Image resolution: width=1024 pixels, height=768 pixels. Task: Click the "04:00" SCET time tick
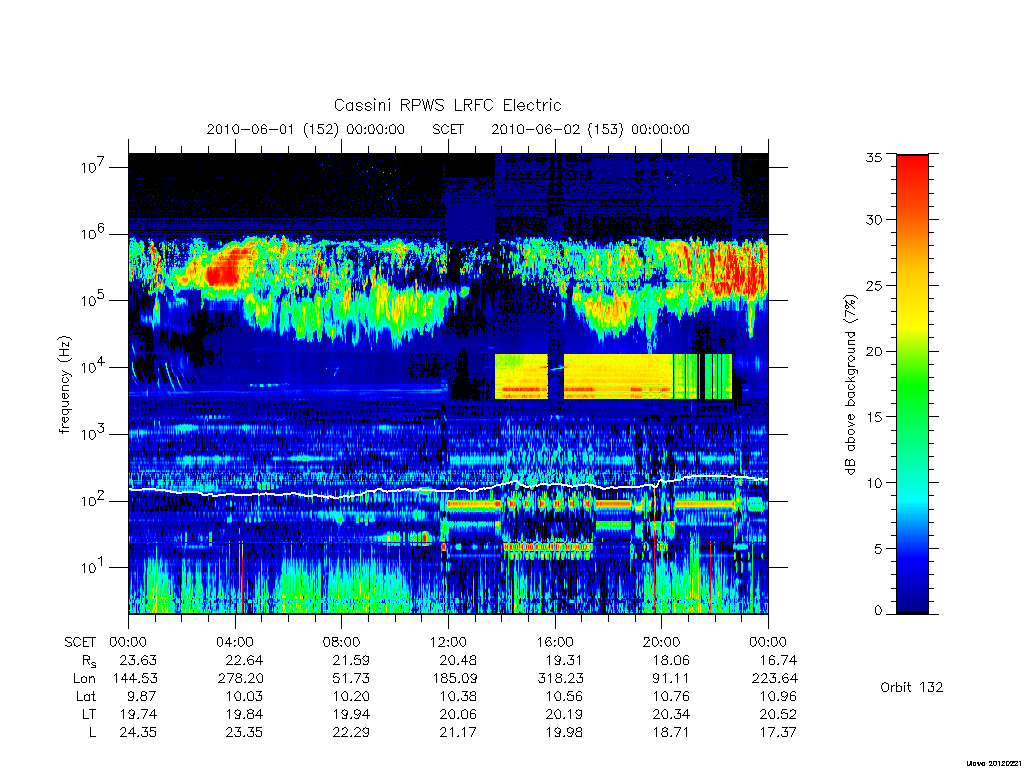coord(235,642)
